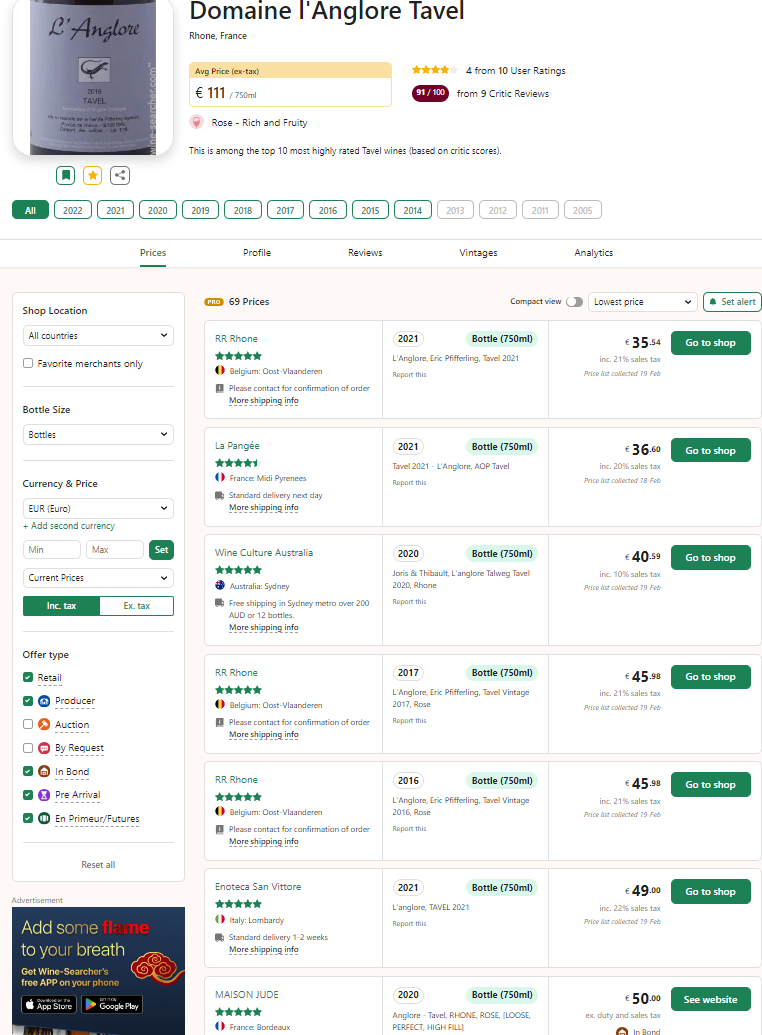Click the Pre Arrival hourglass icon
This screenshot has width=762, height=1035.
[44, 795]
